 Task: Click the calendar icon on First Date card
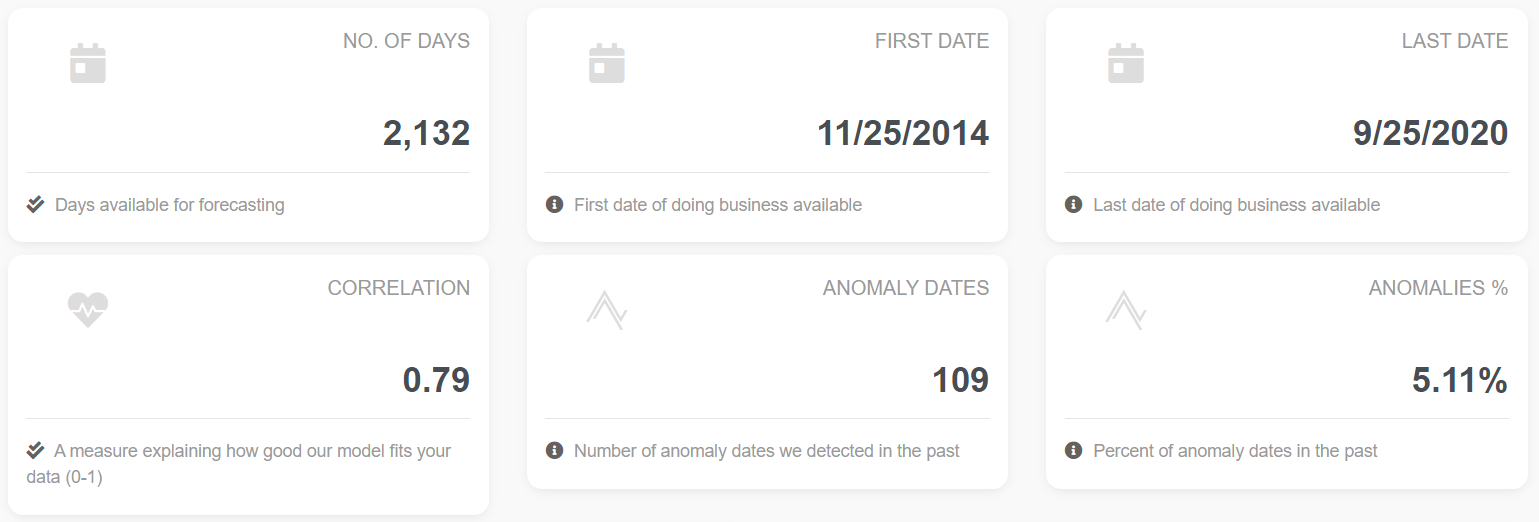pos(607,63)
